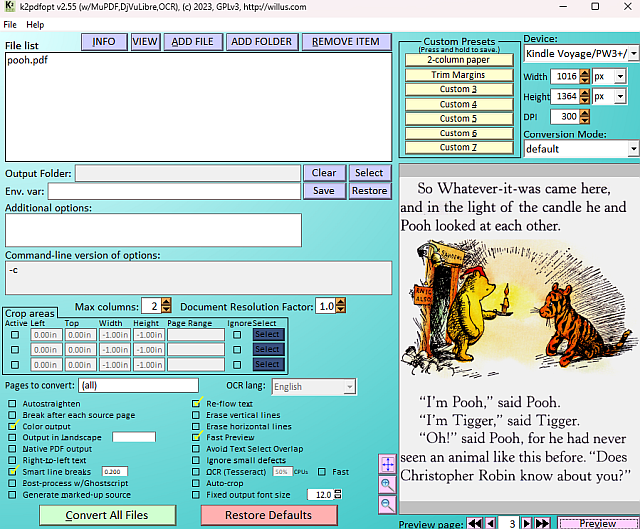Click ADD FOLDER button
This screenshot has height=529, width=640.
point(262,42)
